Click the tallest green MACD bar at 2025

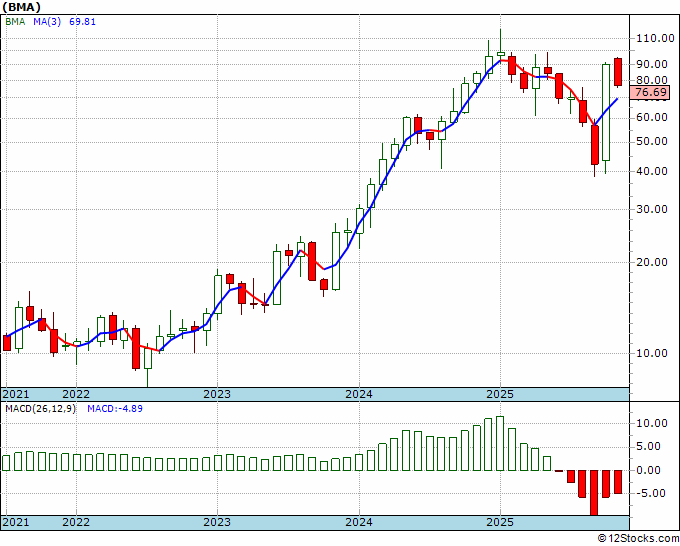500,443
